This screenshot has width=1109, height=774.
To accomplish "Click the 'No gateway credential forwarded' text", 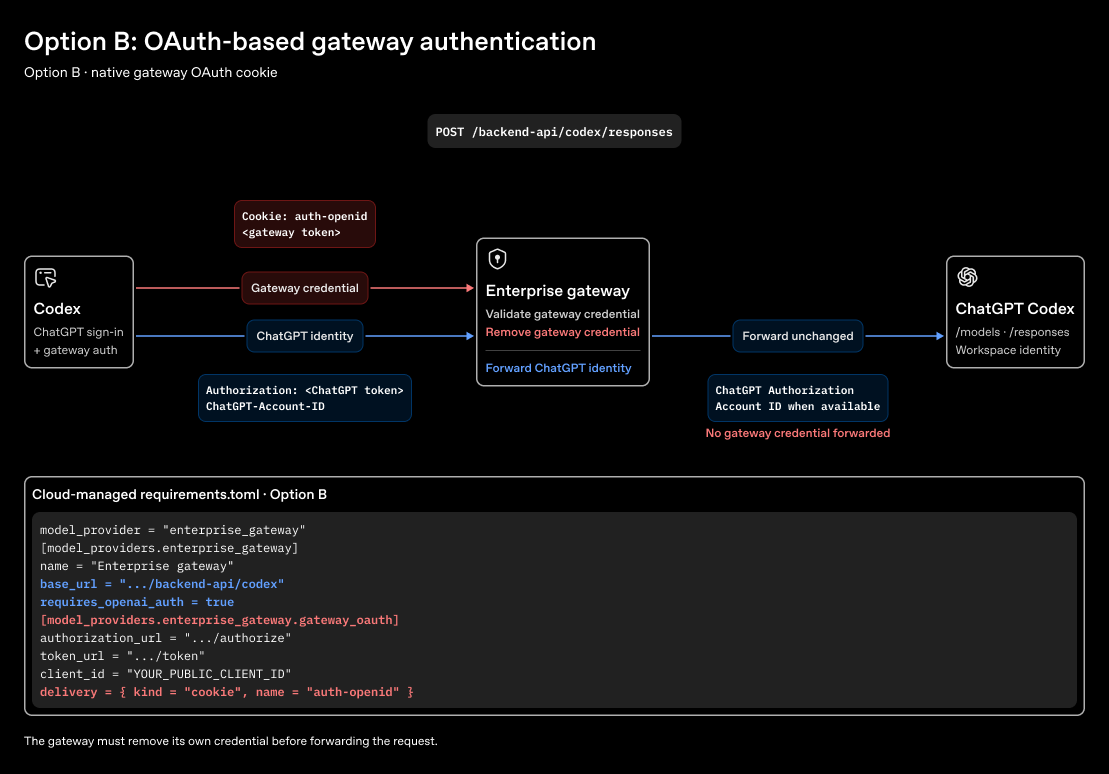I will click(x=798, y=433).
